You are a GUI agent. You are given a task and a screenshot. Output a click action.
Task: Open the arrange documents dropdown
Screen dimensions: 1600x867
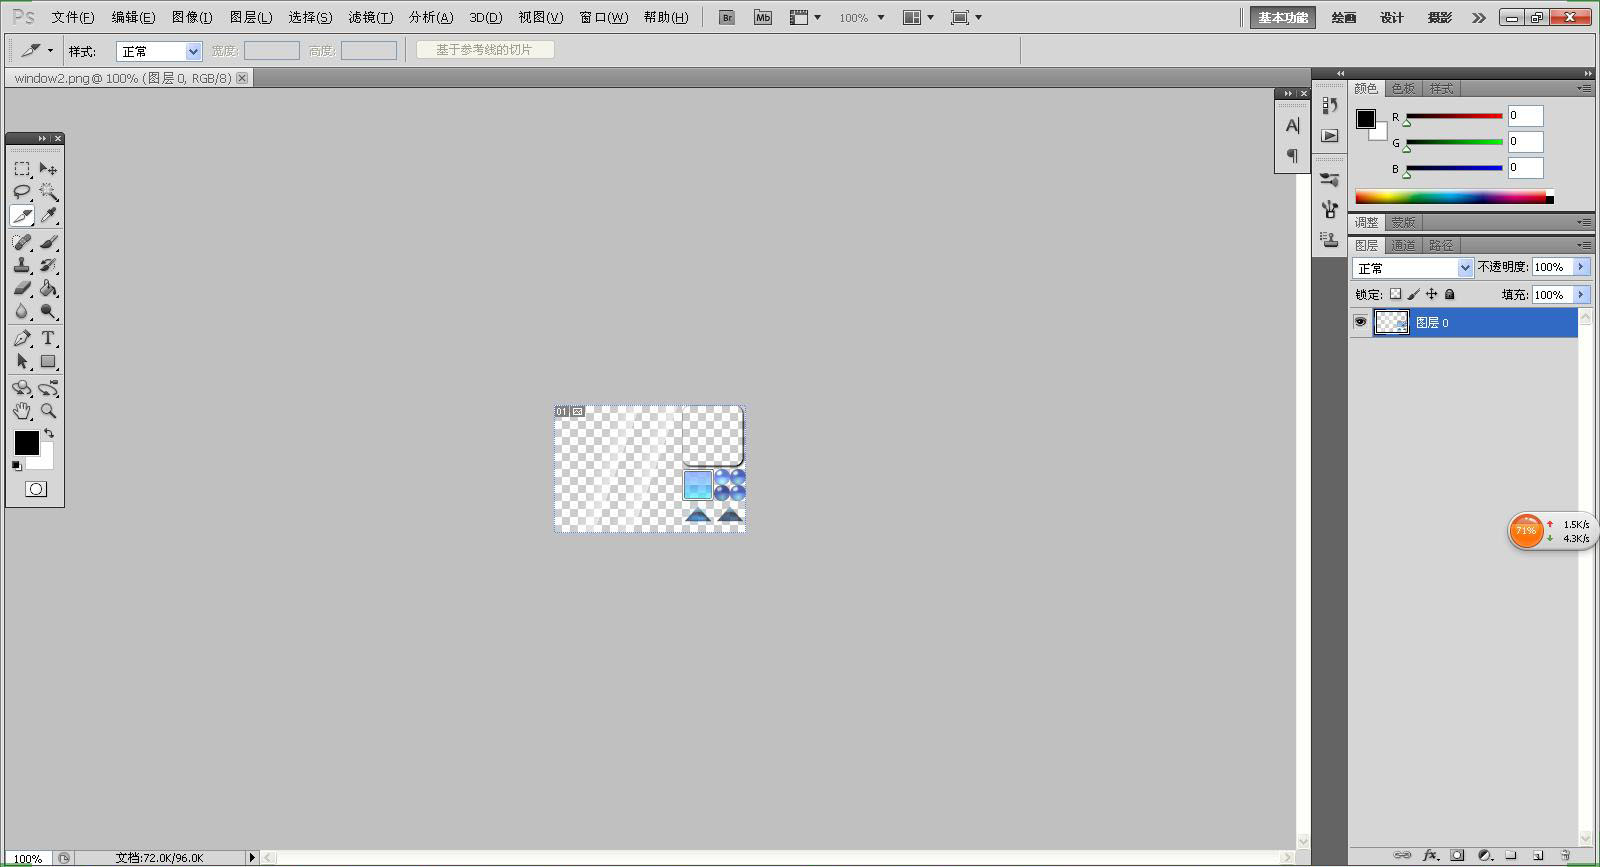[x=918, y=17]
